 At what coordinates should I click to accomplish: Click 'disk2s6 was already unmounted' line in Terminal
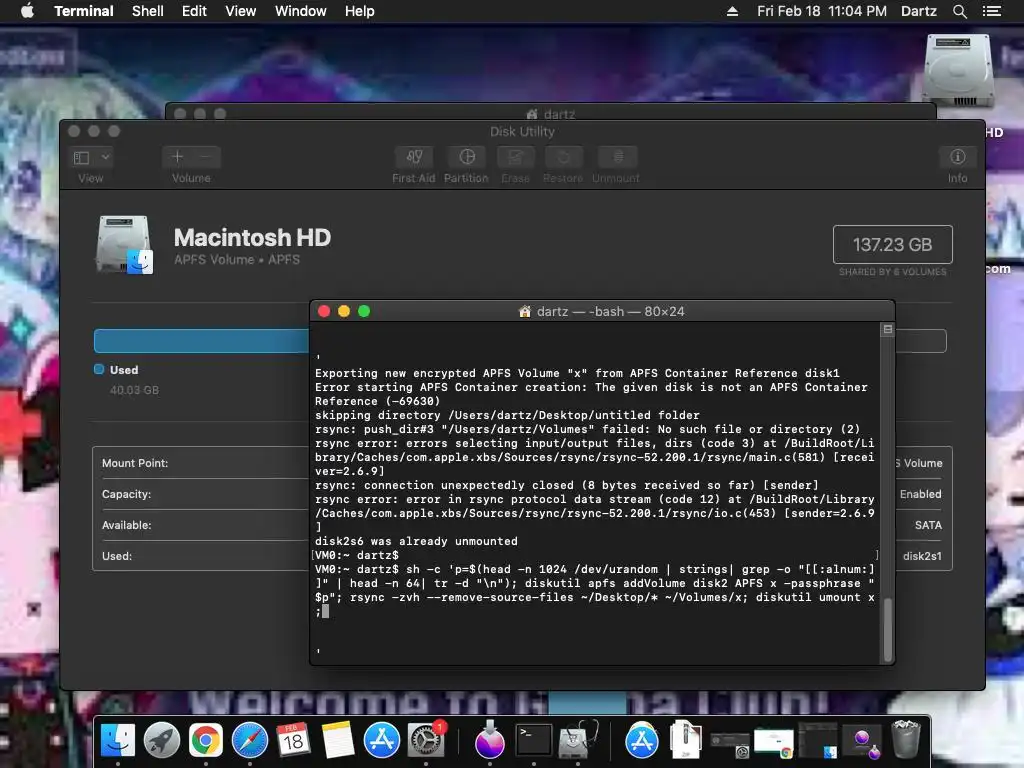(x=416, y=541)
